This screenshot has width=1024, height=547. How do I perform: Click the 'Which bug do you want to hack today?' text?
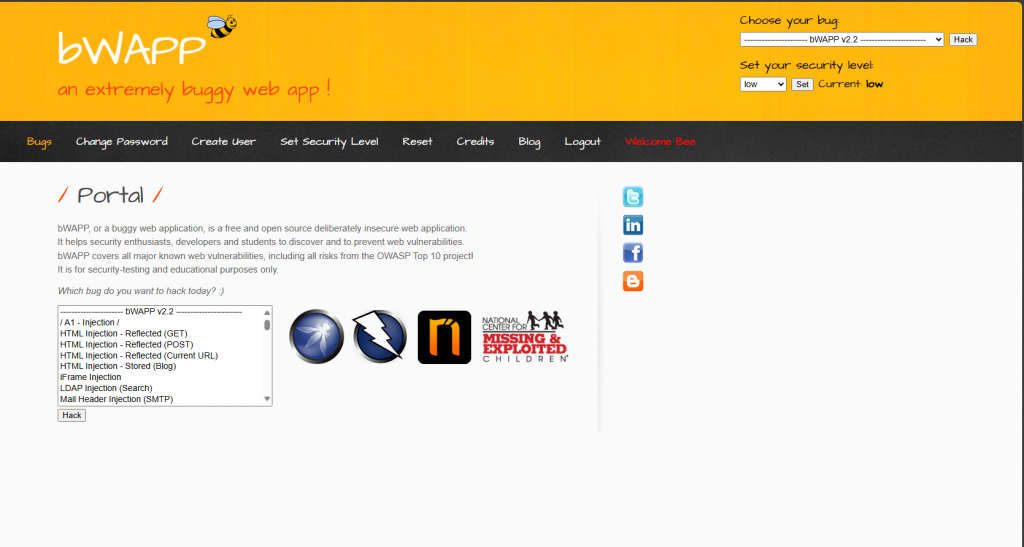141,291
